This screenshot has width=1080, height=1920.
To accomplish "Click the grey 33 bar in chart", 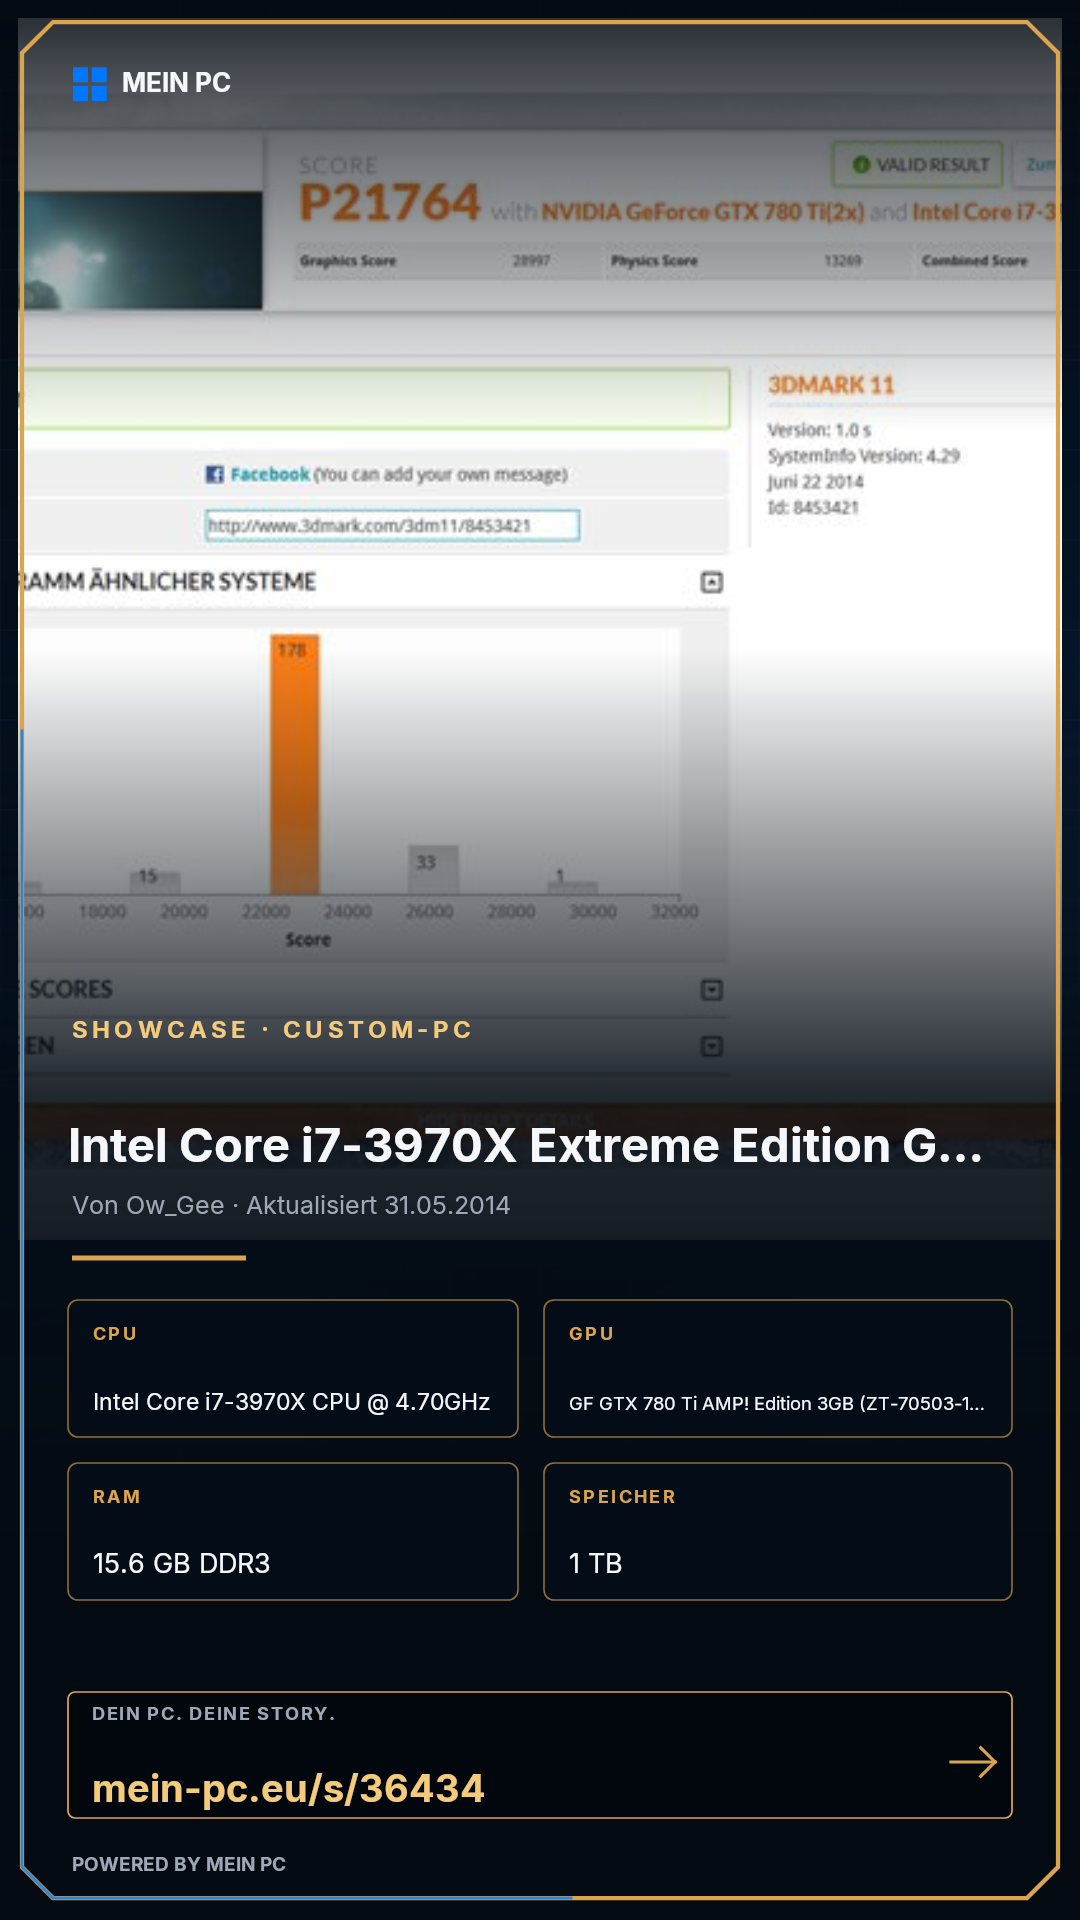I will pos(433,870).
